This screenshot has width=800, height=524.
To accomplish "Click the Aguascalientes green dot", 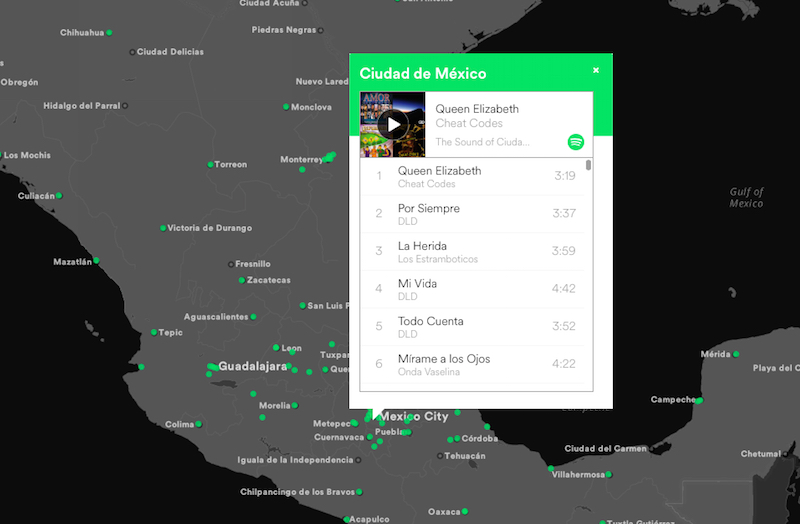I will pos(254,317).
